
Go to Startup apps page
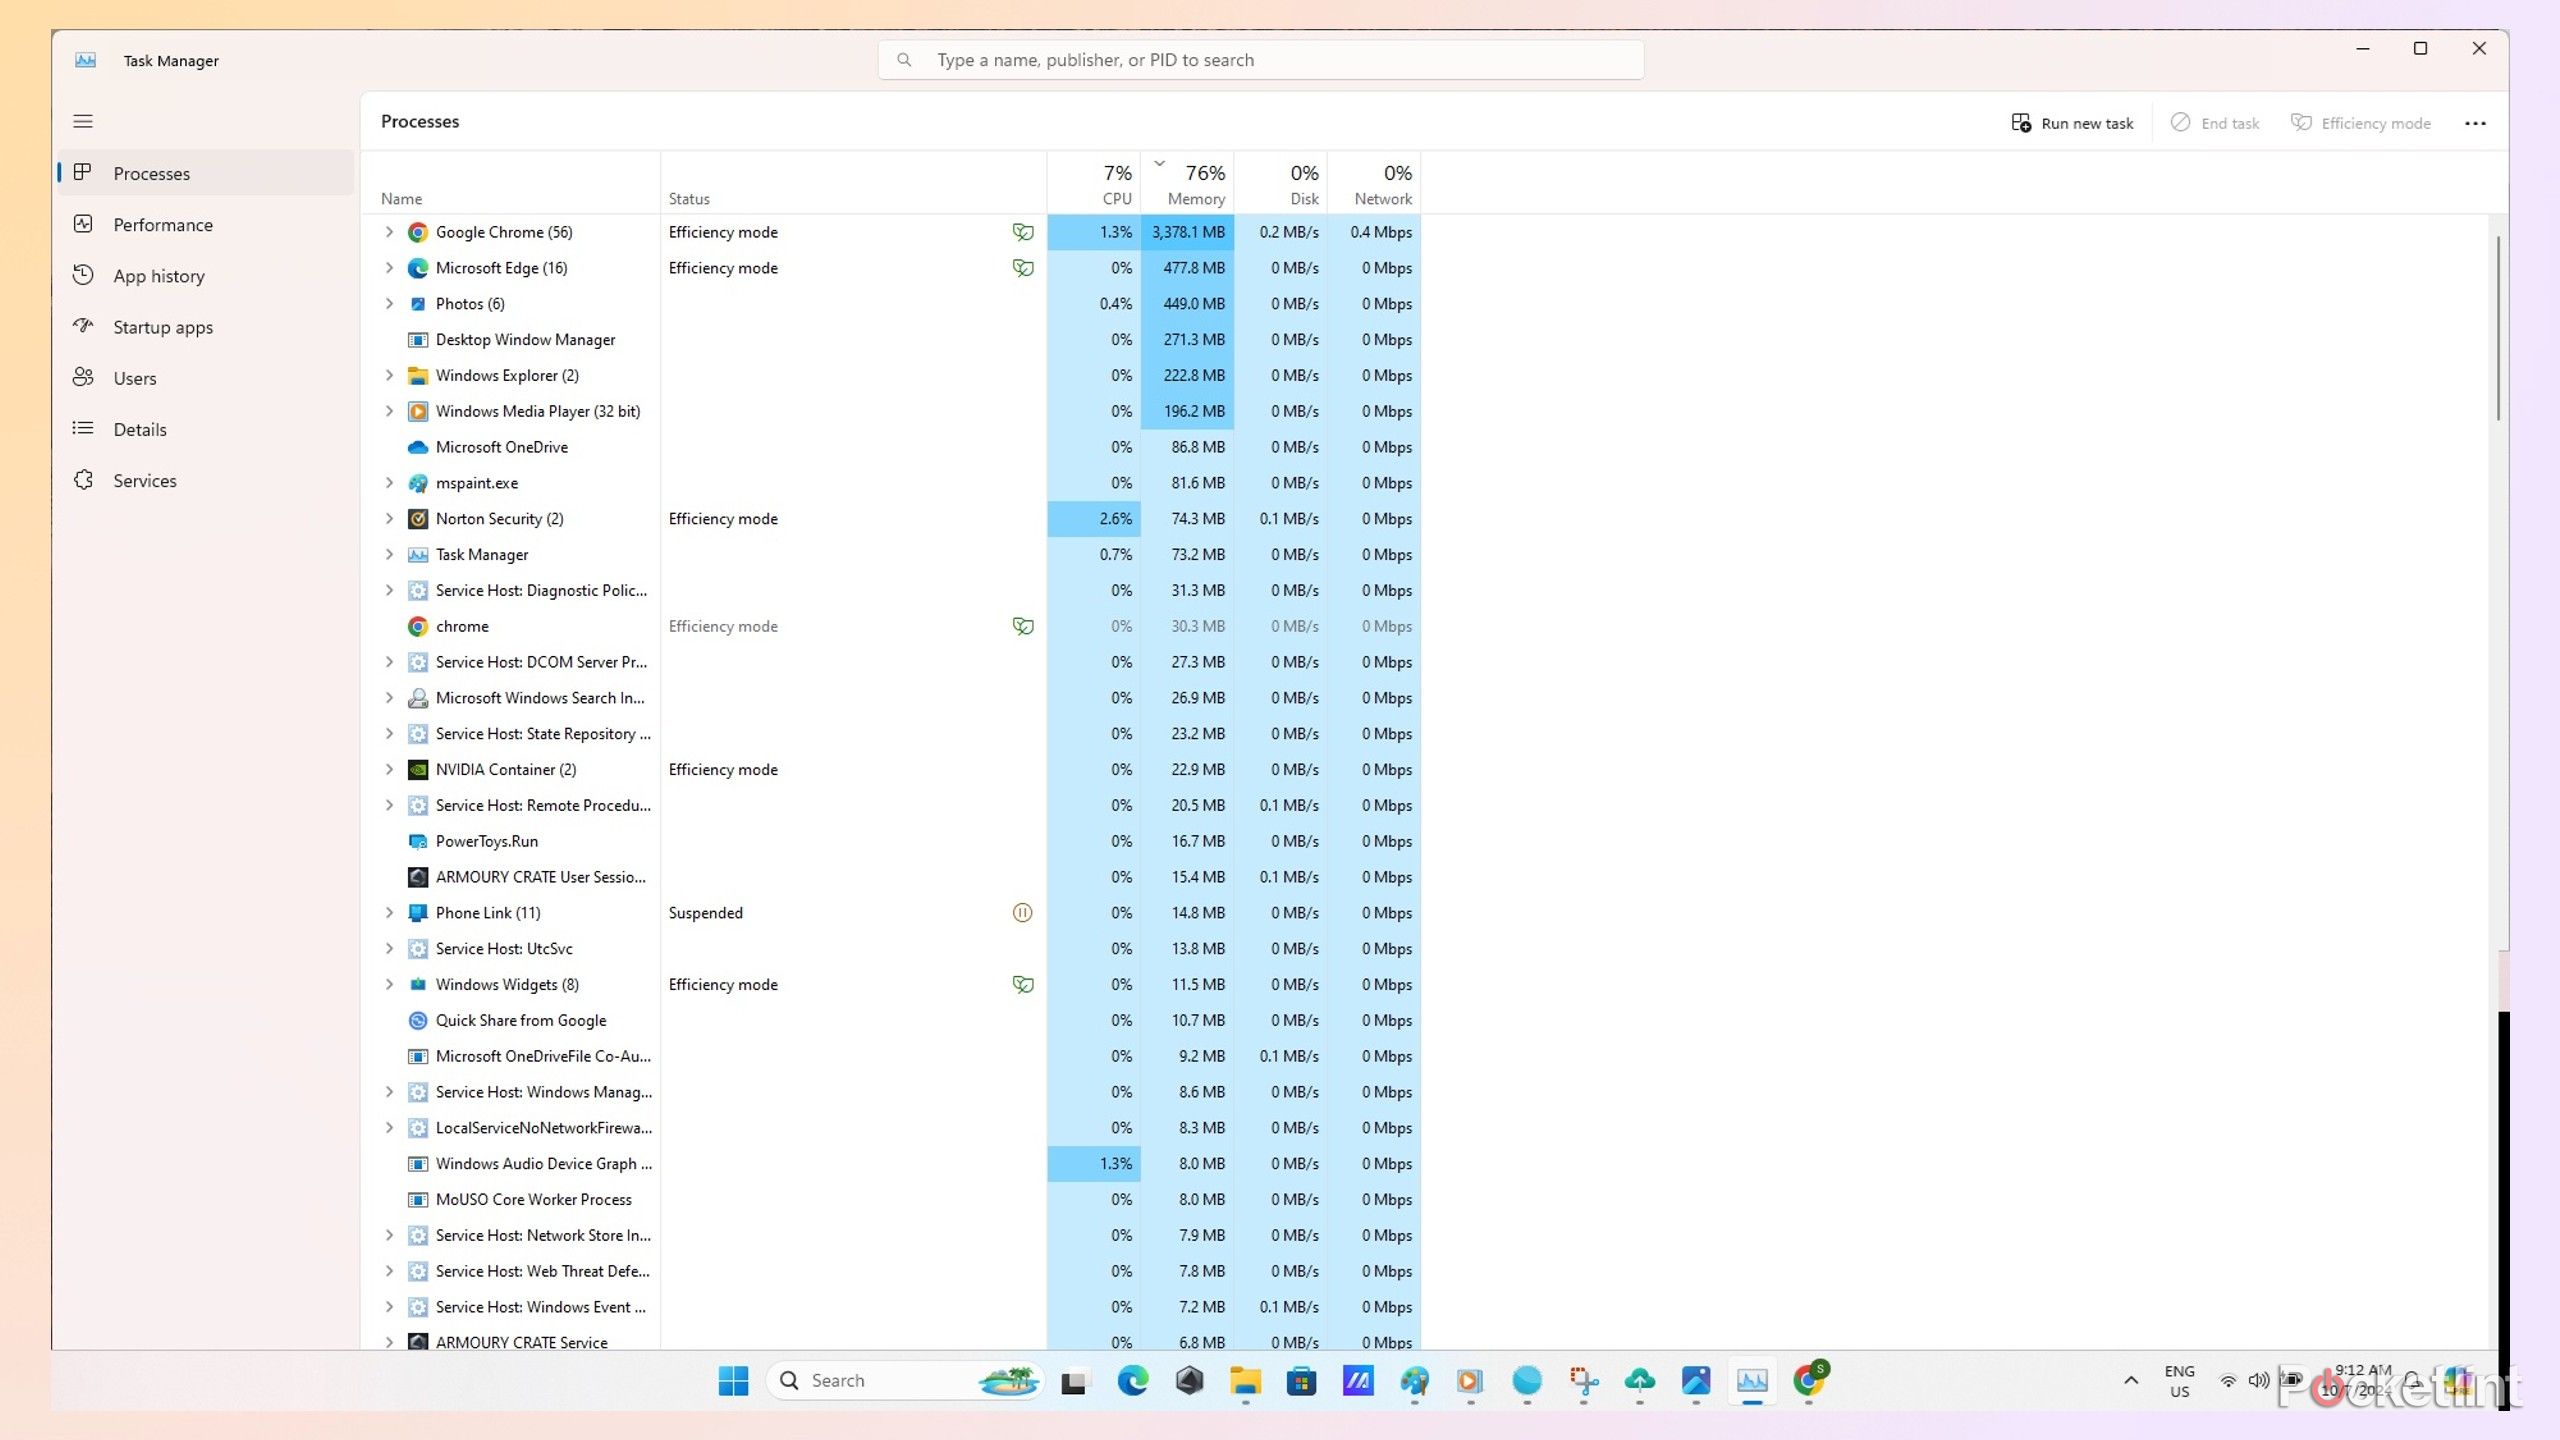[x=162, y=327]
